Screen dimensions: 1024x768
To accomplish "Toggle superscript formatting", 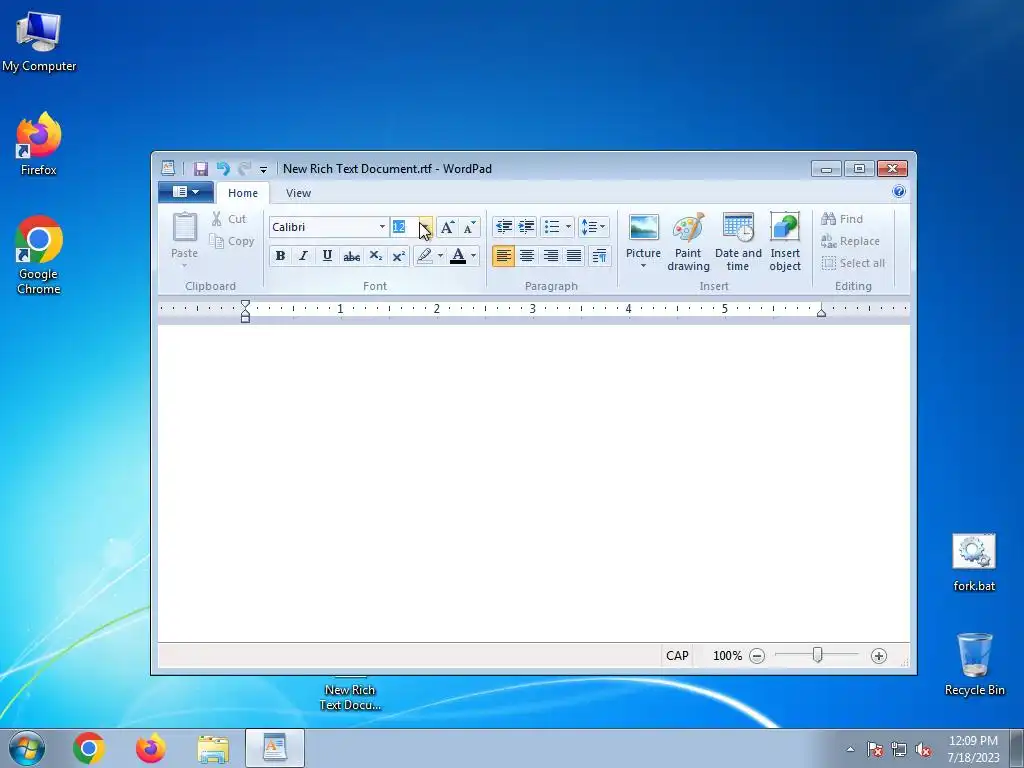I will (x=398, y=256).
